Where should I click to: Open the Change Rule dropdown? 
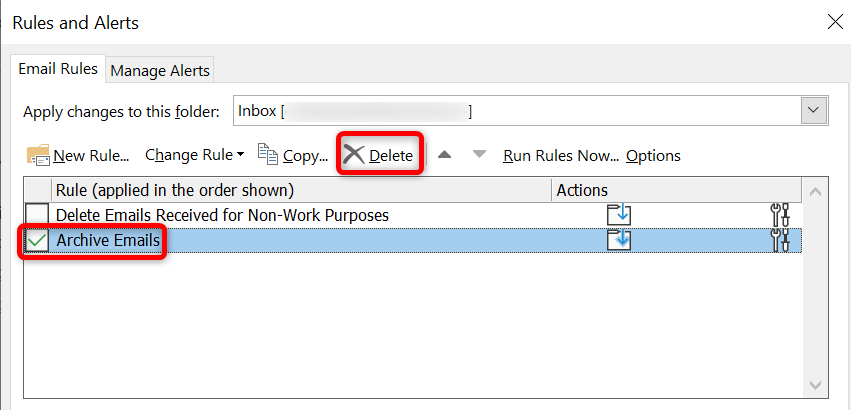coord(195,155)
